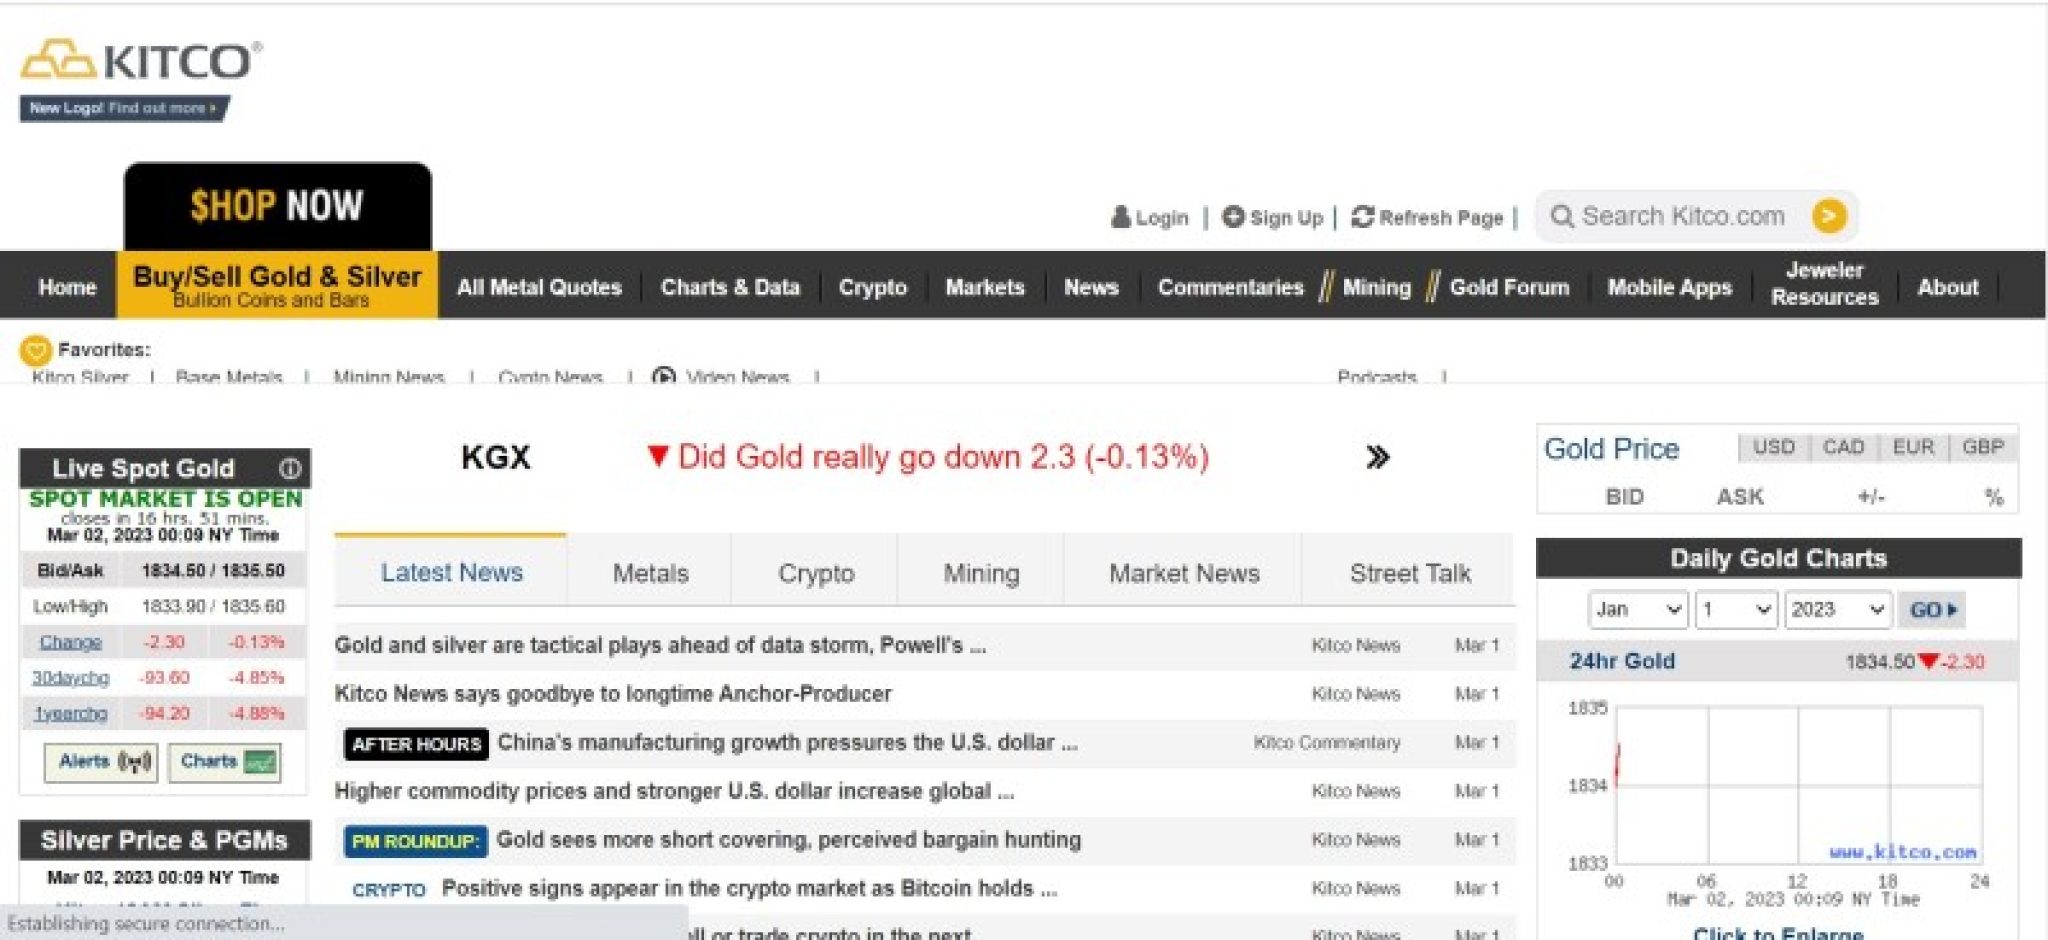Open gold price Alerts
The height and width of the screenshot is (940, 2048).
point(100,761)
